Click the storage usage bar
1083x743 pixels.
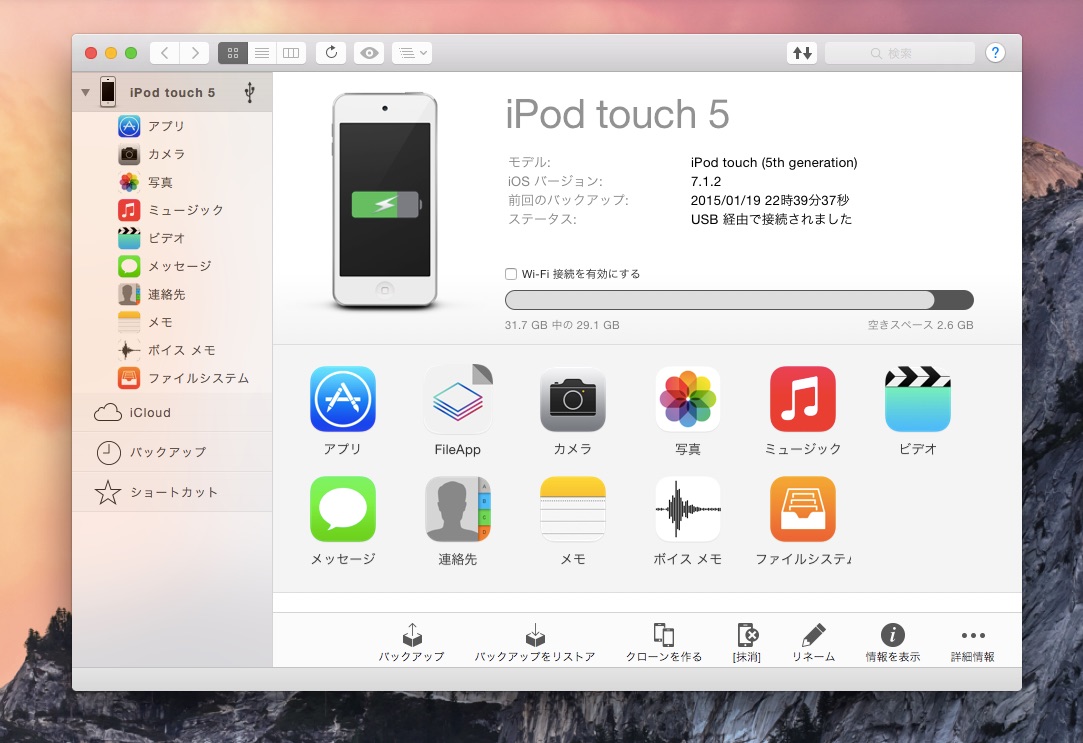(x=739, y=300)
